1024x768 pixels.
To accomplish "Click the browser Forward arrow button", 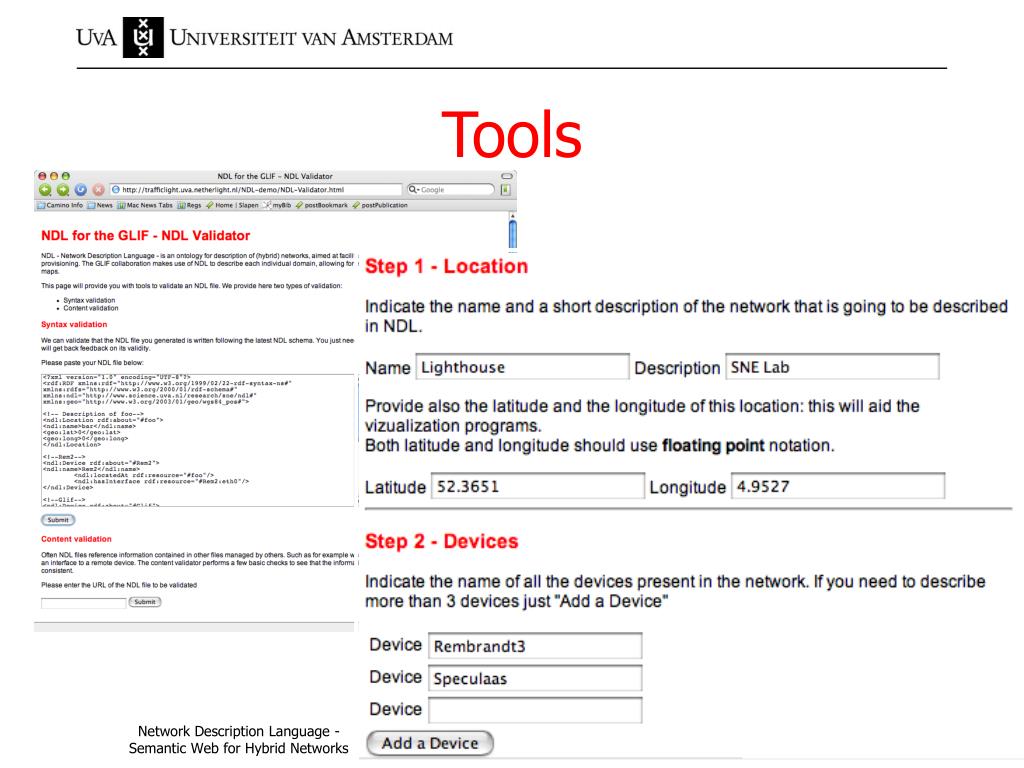I will coord(63,190).
